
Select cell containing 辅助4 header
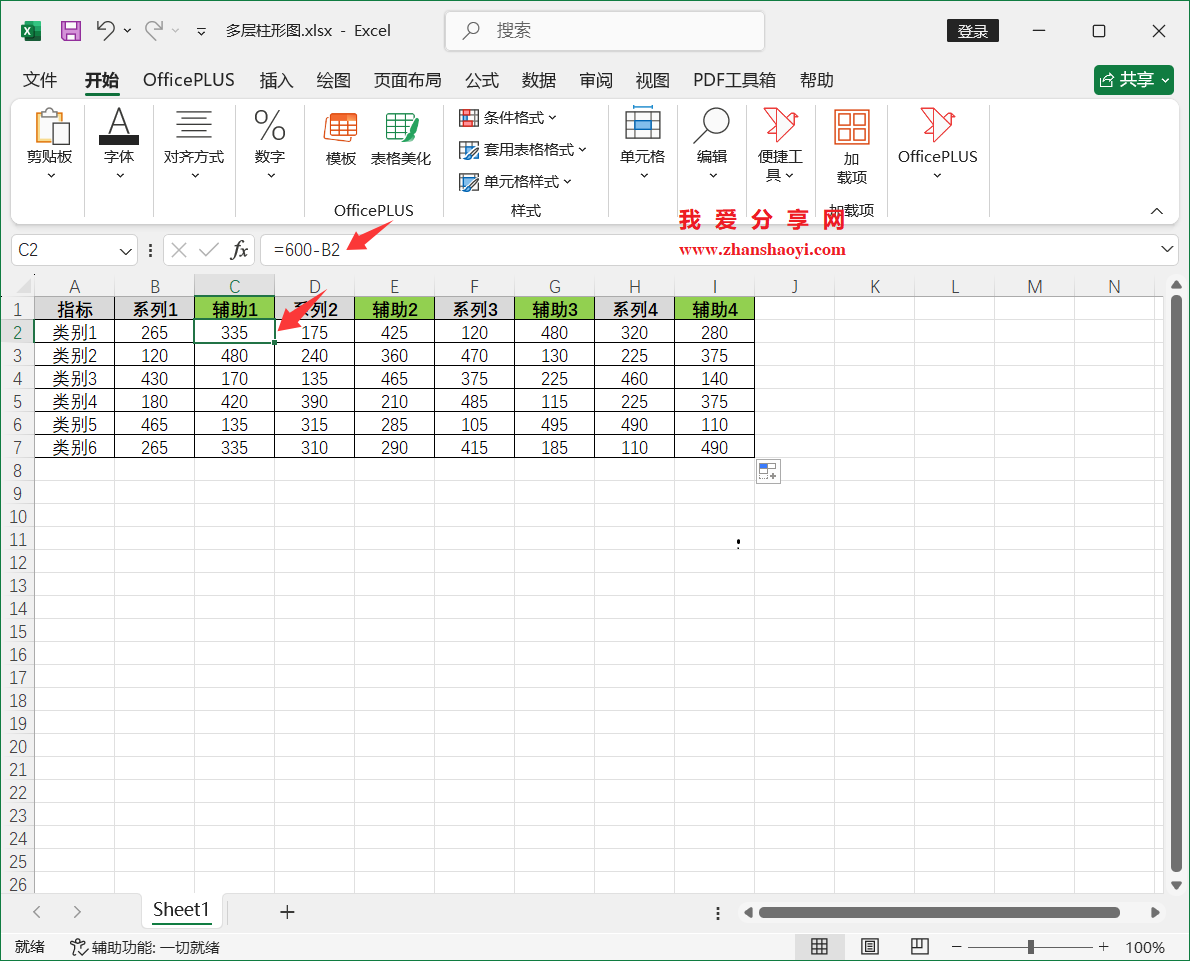(715, 309)
